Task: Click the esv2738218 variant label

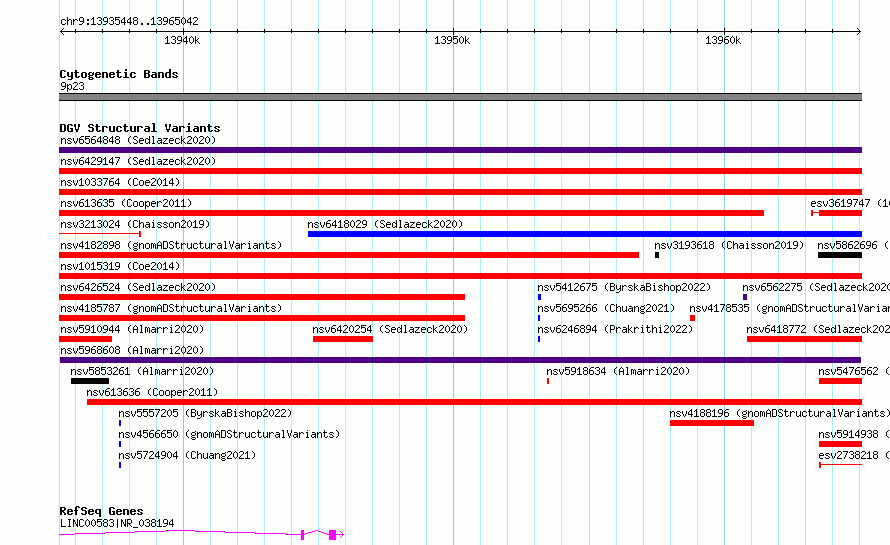Action: click(854, 455)
